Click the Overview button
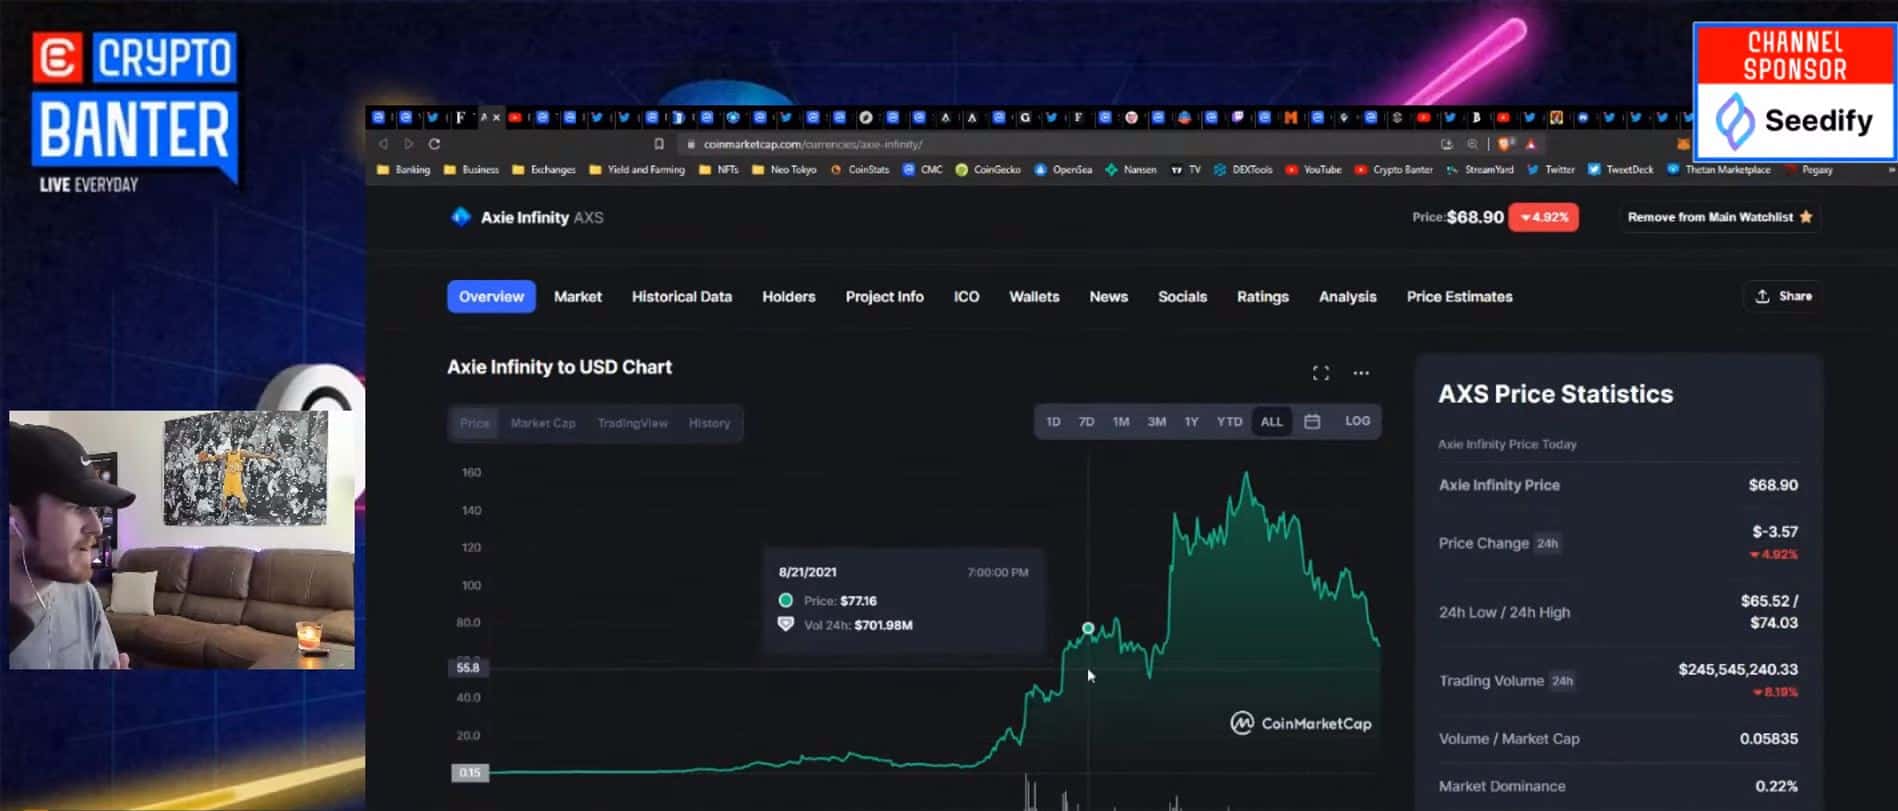The image size is (1898, 811). coord(491,297)
